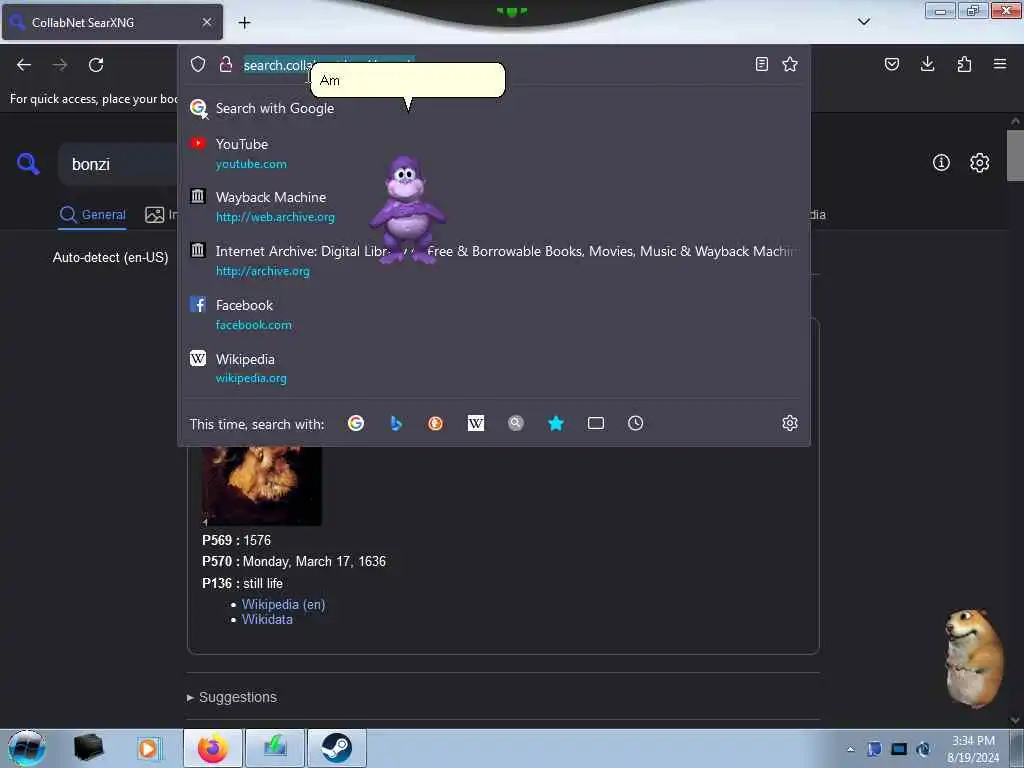Open SearXNG about info icon
The image size is (1024, 768).
click(941, 163)
